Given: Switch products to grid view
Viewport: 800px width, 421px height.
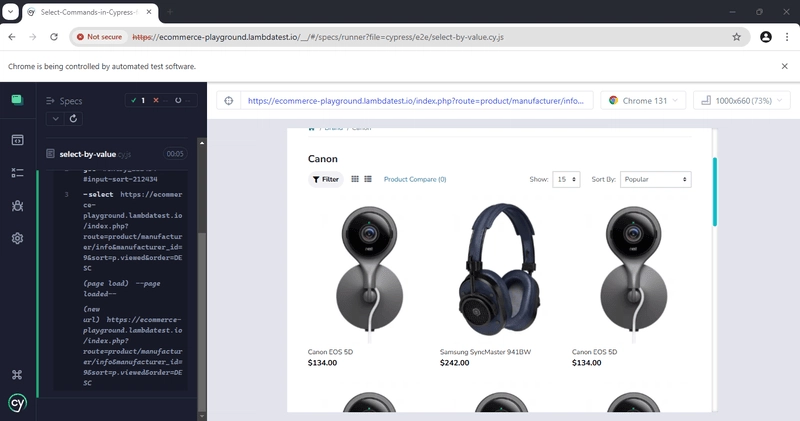Looking at the screenshot, I should (355, 179).
